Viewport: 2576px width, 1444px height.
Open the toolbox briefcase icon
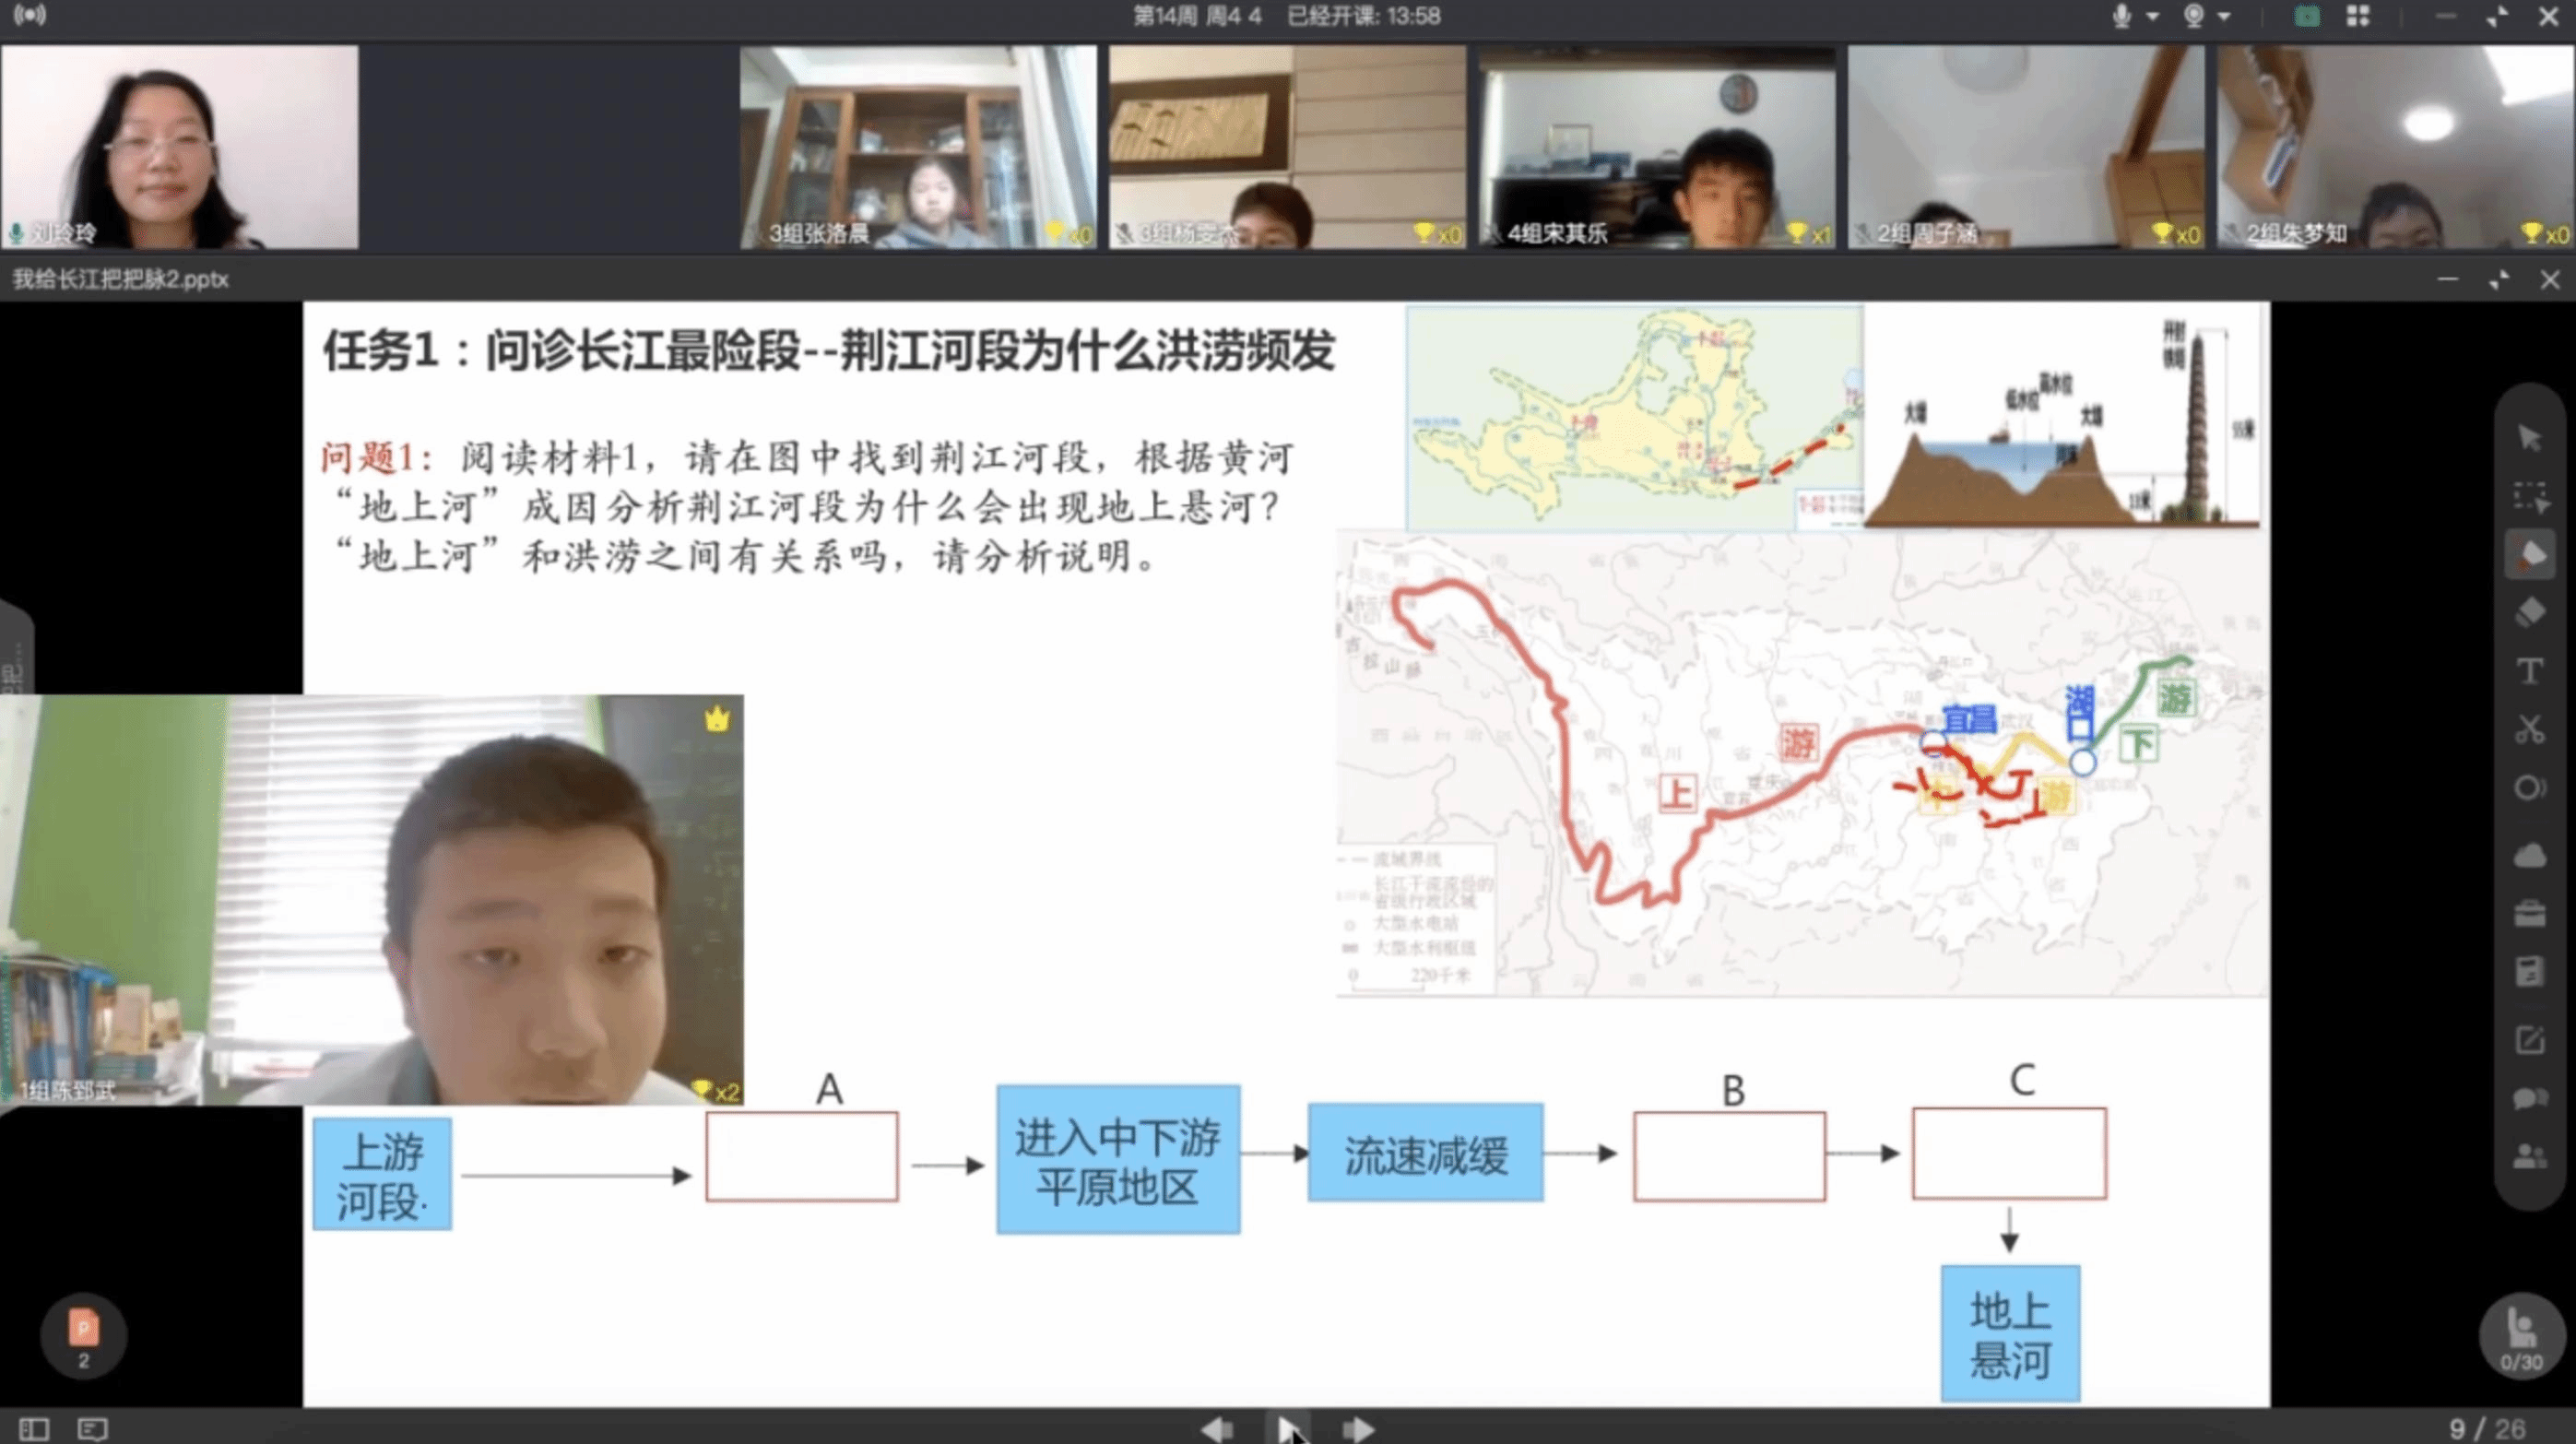2529,913
